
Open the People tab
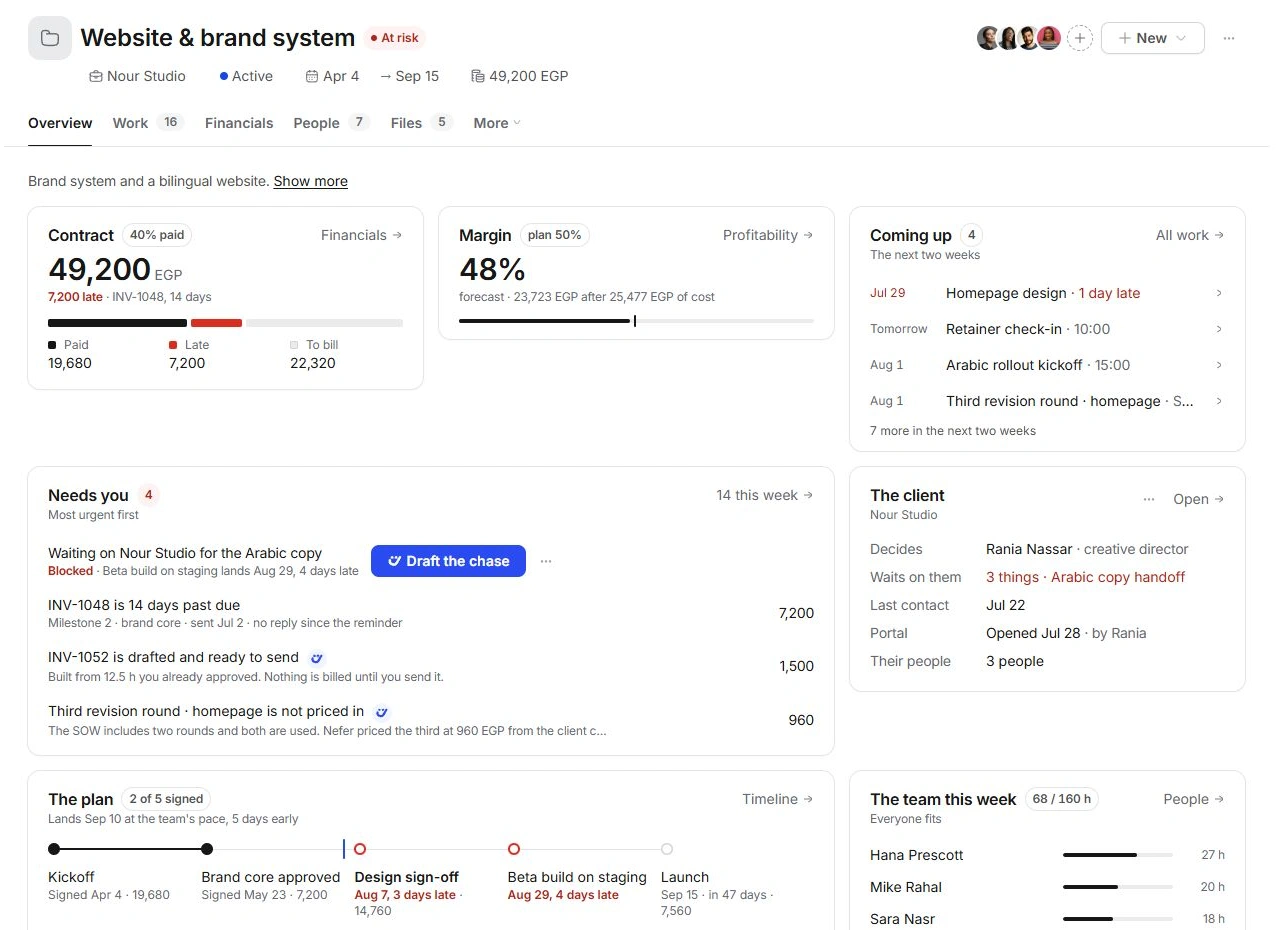332,123
